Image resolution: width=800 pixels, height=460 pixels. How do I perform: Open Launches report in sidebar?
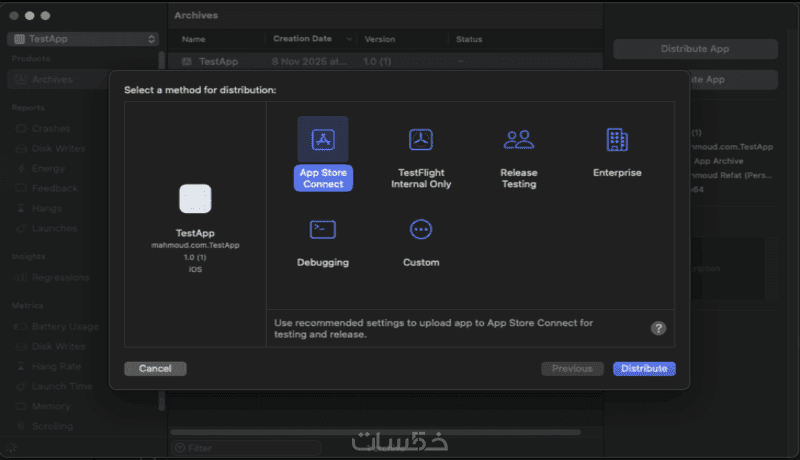54,228
